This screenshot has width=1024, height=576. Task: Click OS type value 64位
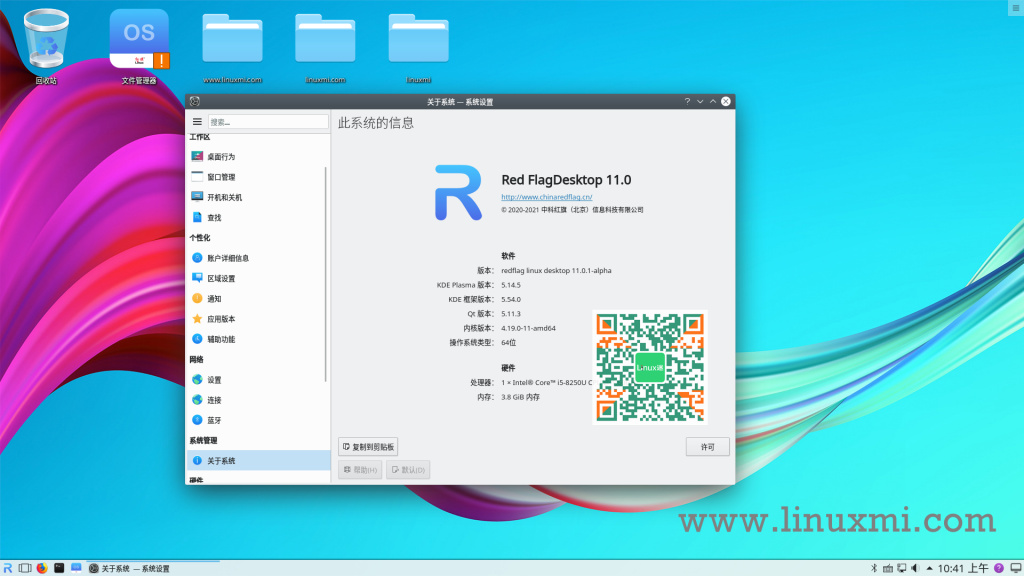[x=509, y=342]
